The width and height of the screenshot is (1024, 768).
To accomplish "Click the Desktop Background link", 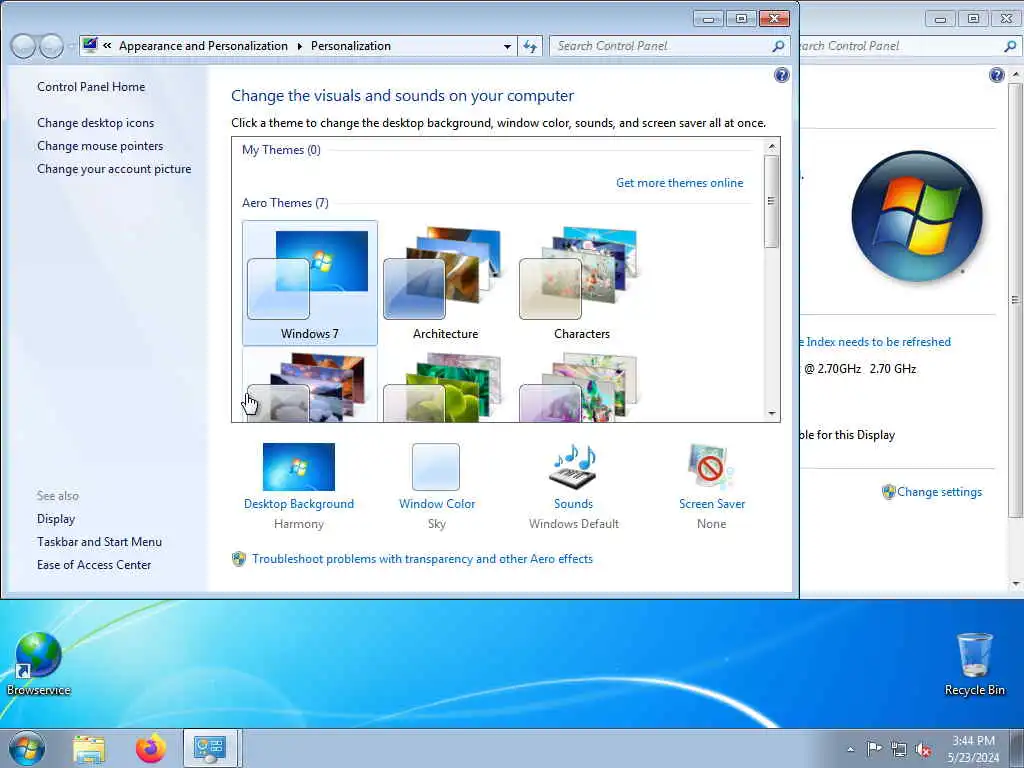I will [298, 504].
